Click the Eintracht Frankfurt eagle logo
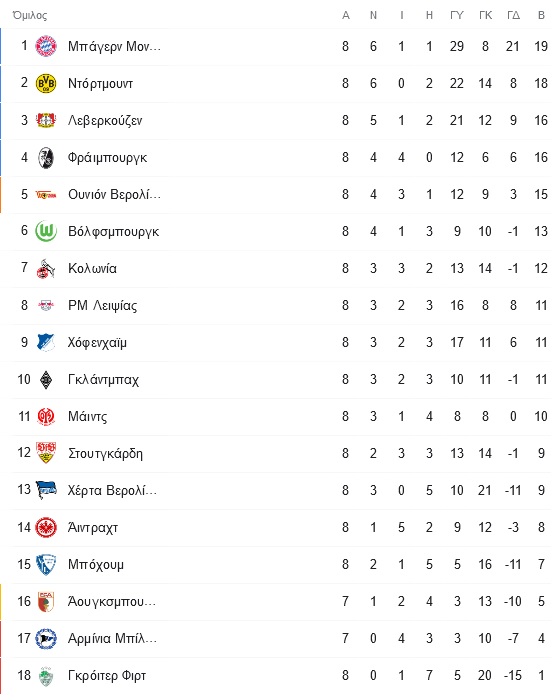This screenshot has height=700, width=560. 46,527
